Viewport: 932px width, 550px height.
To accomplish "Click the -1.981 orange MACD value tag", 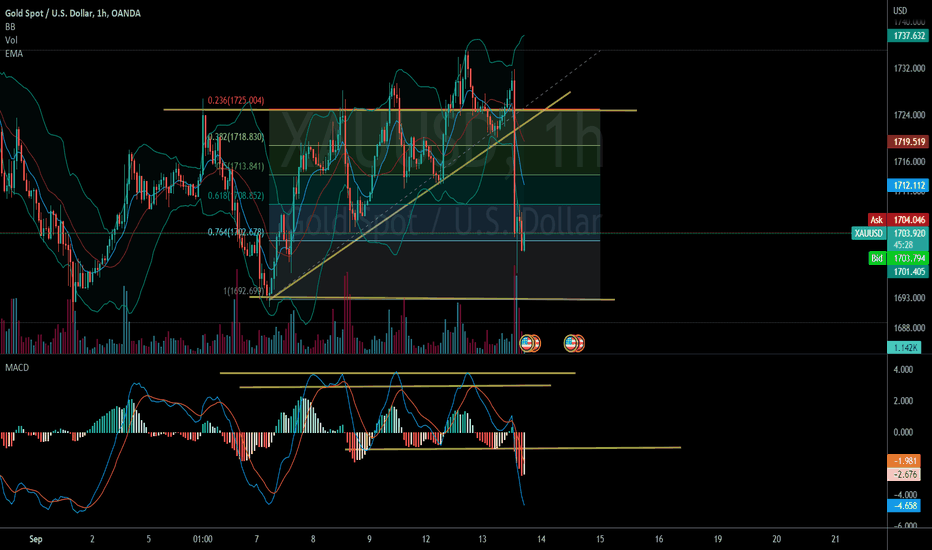I will coord(904,461).
